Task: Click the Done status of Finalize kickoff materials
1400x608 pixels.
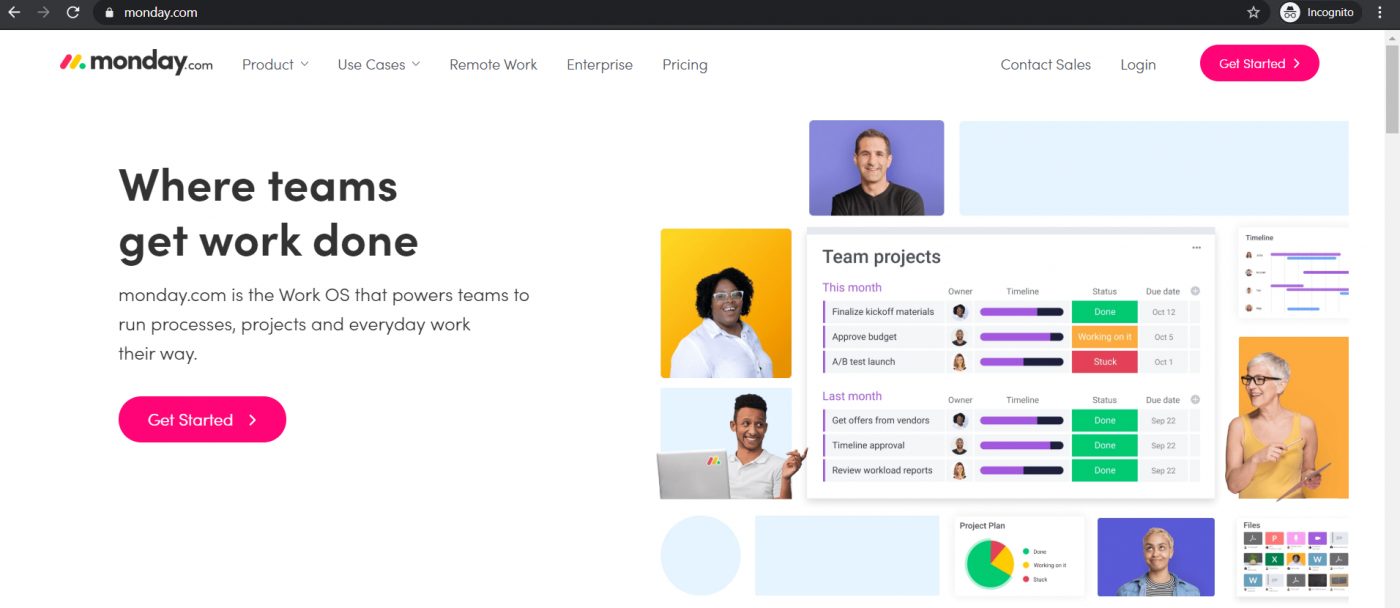Action: 1105,312
